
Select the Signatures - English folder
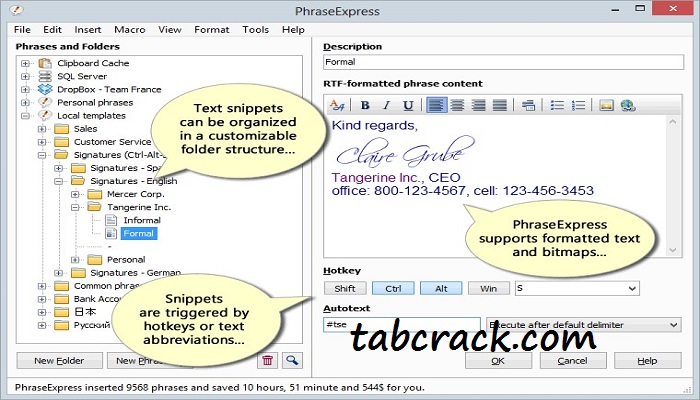[x=133, y=181]
